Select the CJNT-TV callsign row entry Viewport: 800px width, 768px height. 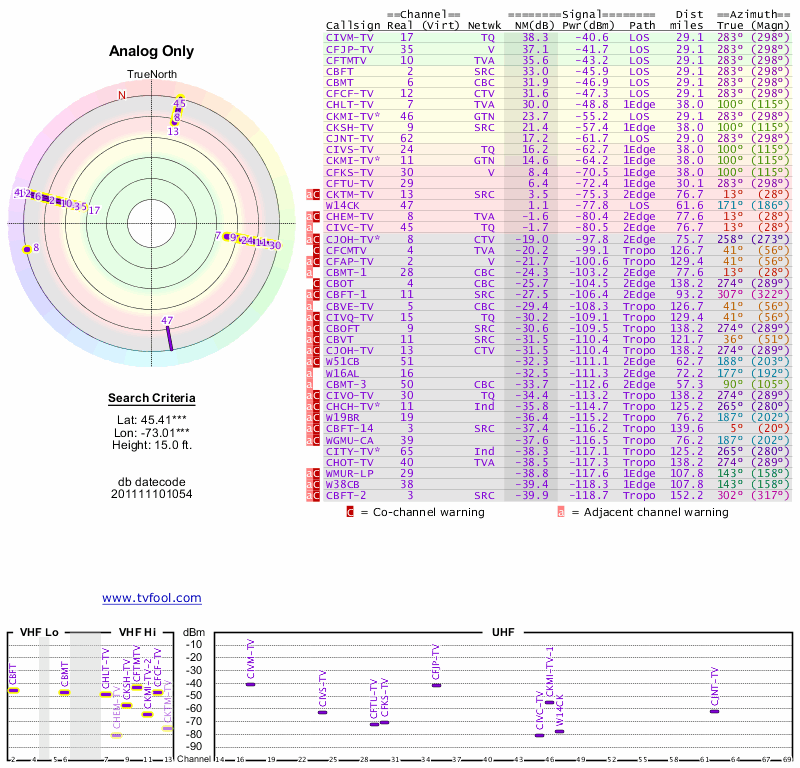pos(350,138)
